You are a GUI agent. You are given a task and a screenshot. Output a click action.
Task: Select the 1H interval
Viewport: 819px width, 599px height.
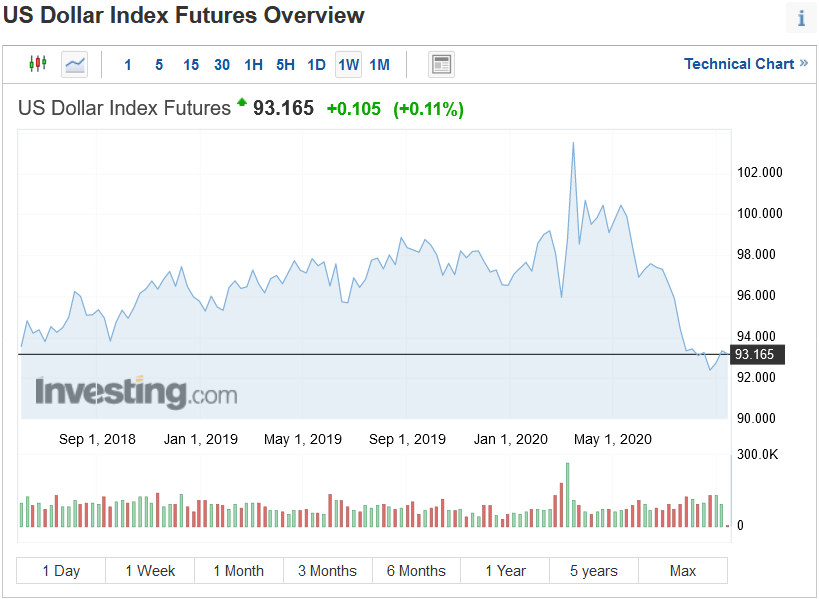point(253,65)
